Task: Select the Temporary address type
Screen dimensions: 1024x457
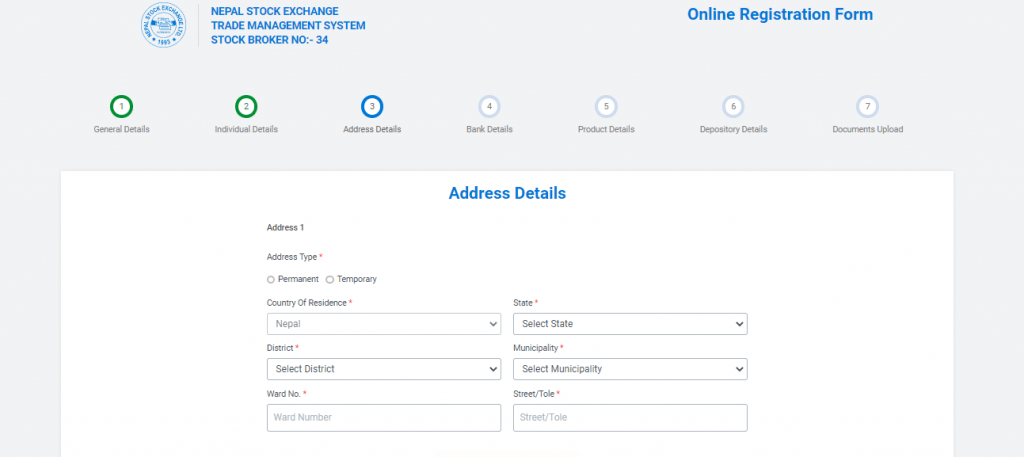Action: click(x=330, y=279)
